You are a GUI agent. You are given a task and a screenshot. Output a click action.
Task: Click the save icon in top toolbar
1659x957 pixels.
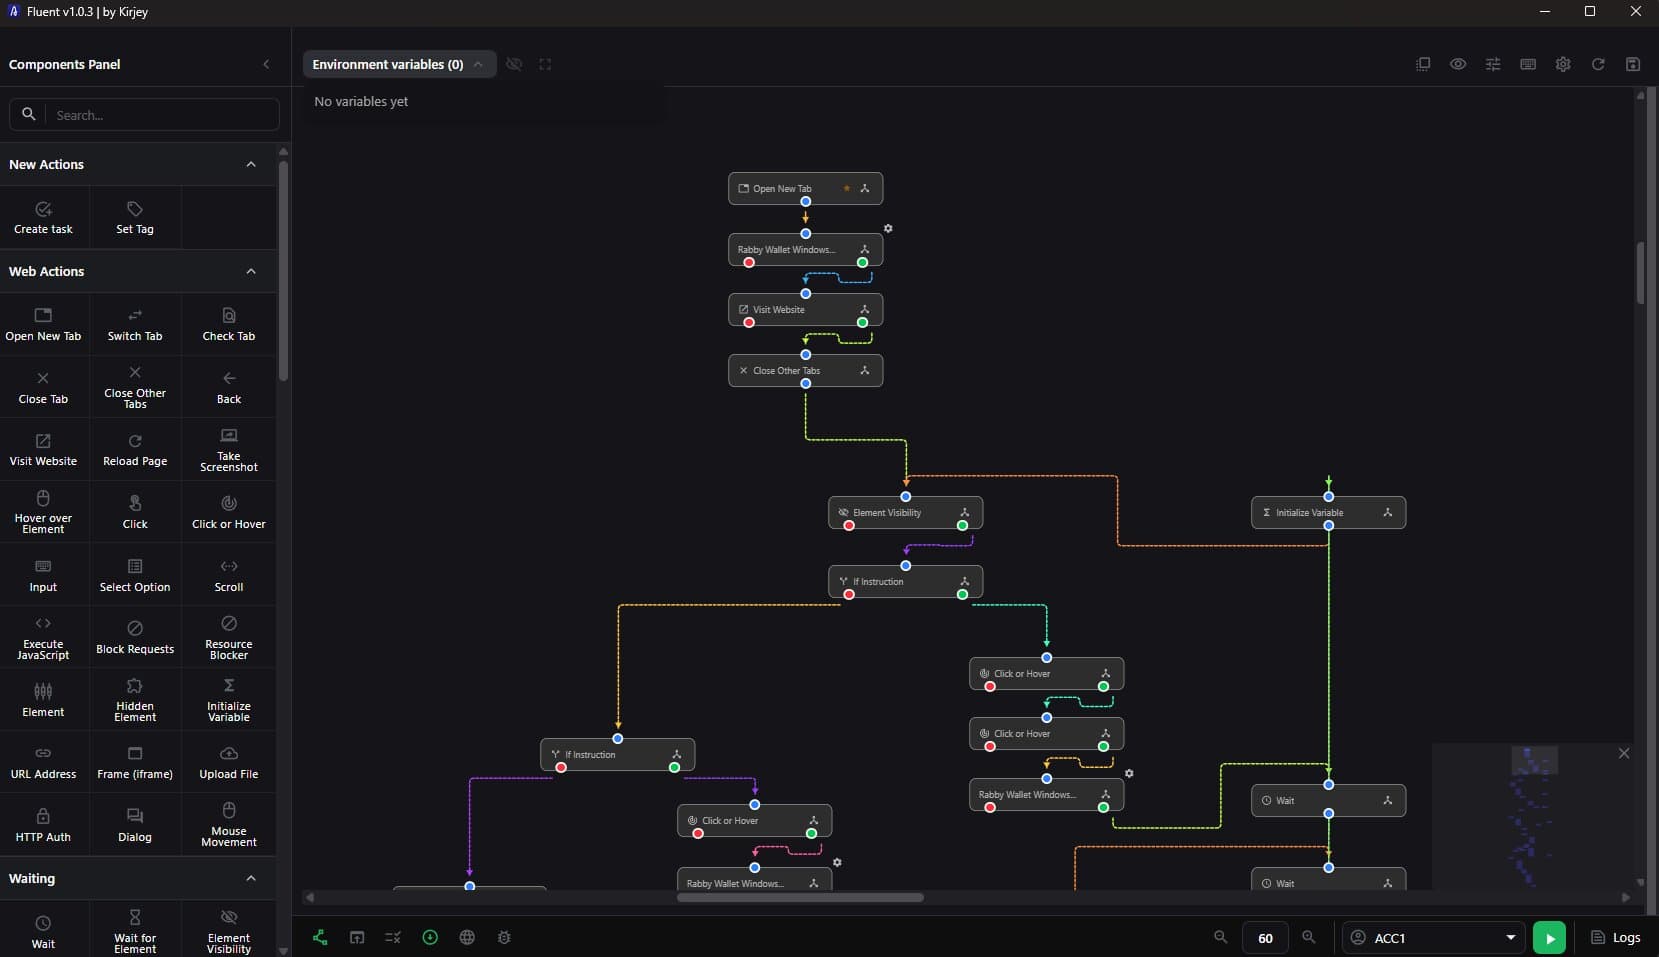point(1633,64)
